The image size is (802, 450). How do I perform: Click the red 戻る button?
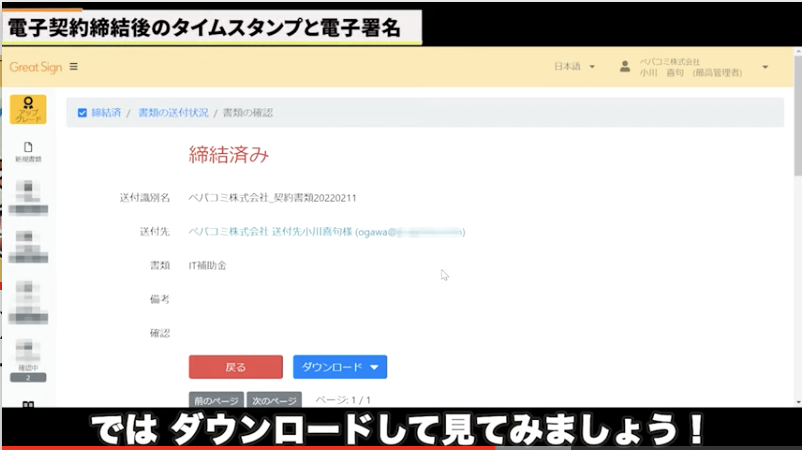pos(235,367)
